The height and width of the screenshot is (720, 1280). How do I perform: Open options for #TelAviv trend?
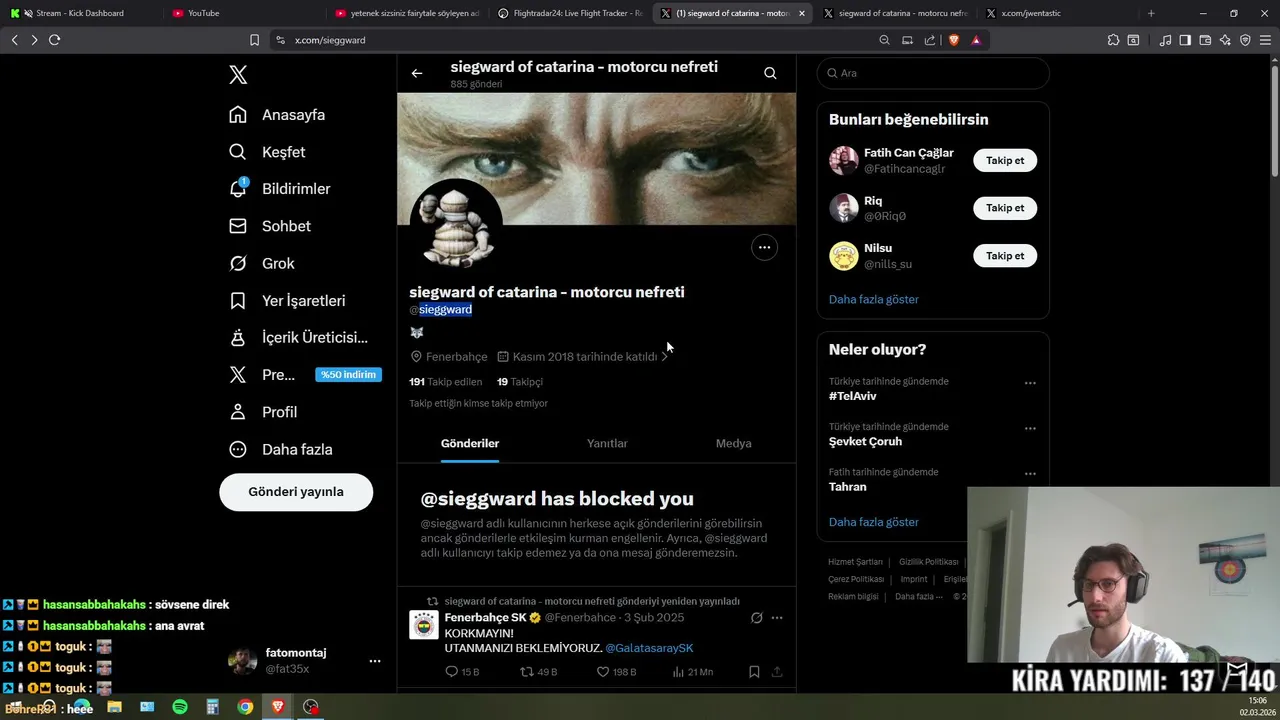click(x=1030, y=383)
